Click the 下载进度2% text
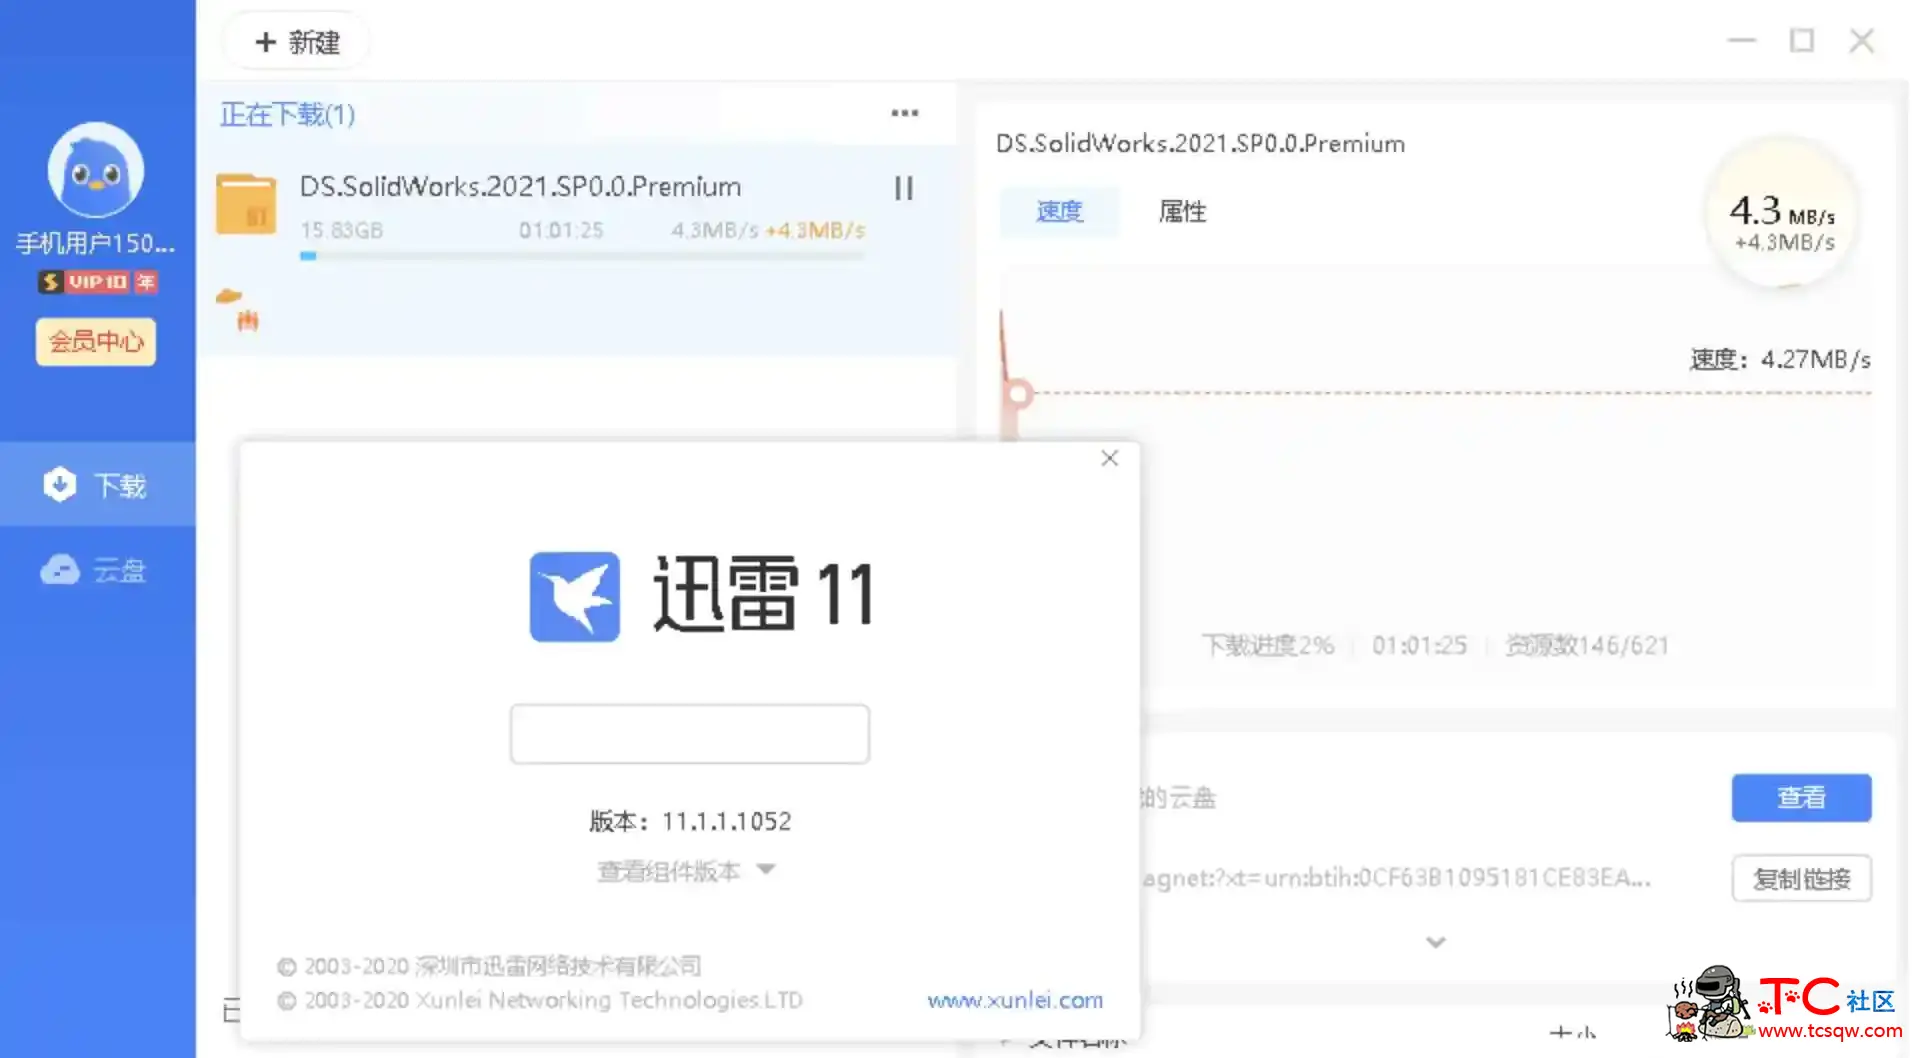Screen dimensions: 1914x1058 pos(1268,645)
